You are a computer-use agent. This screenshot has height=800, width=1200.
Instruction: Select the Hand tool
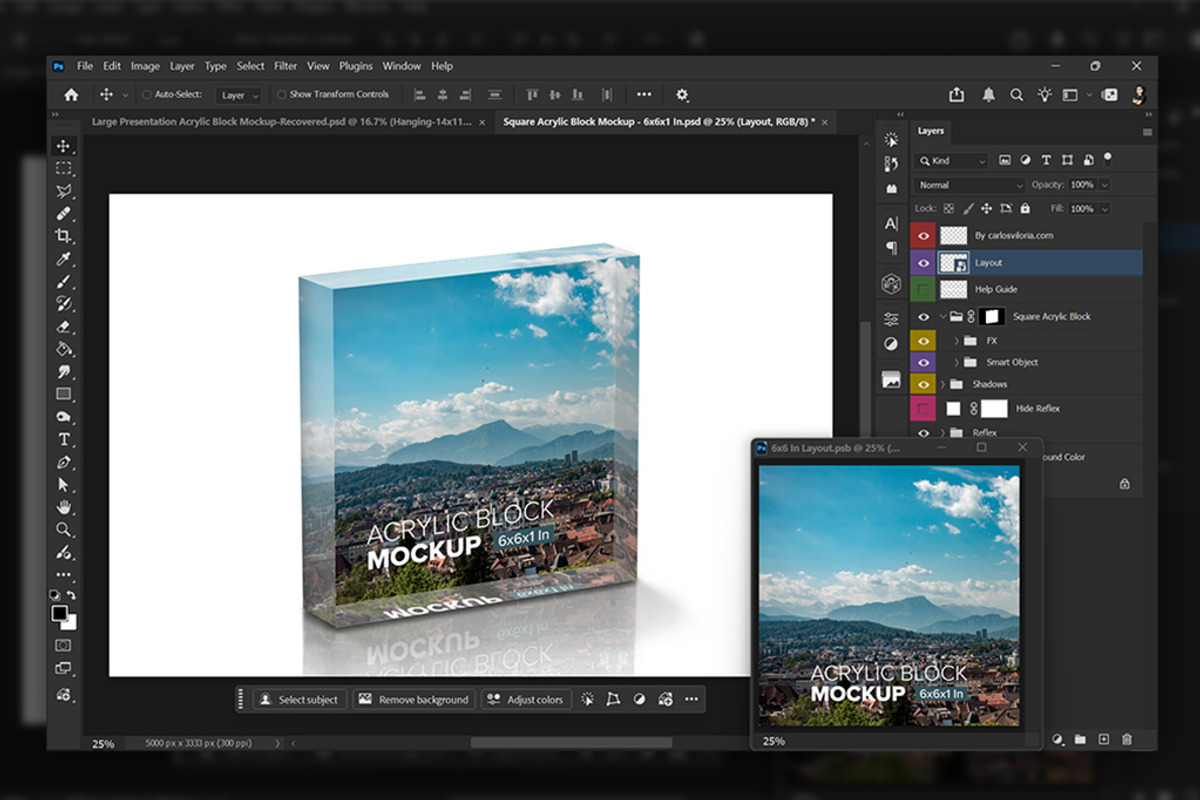tap(64, 507)
